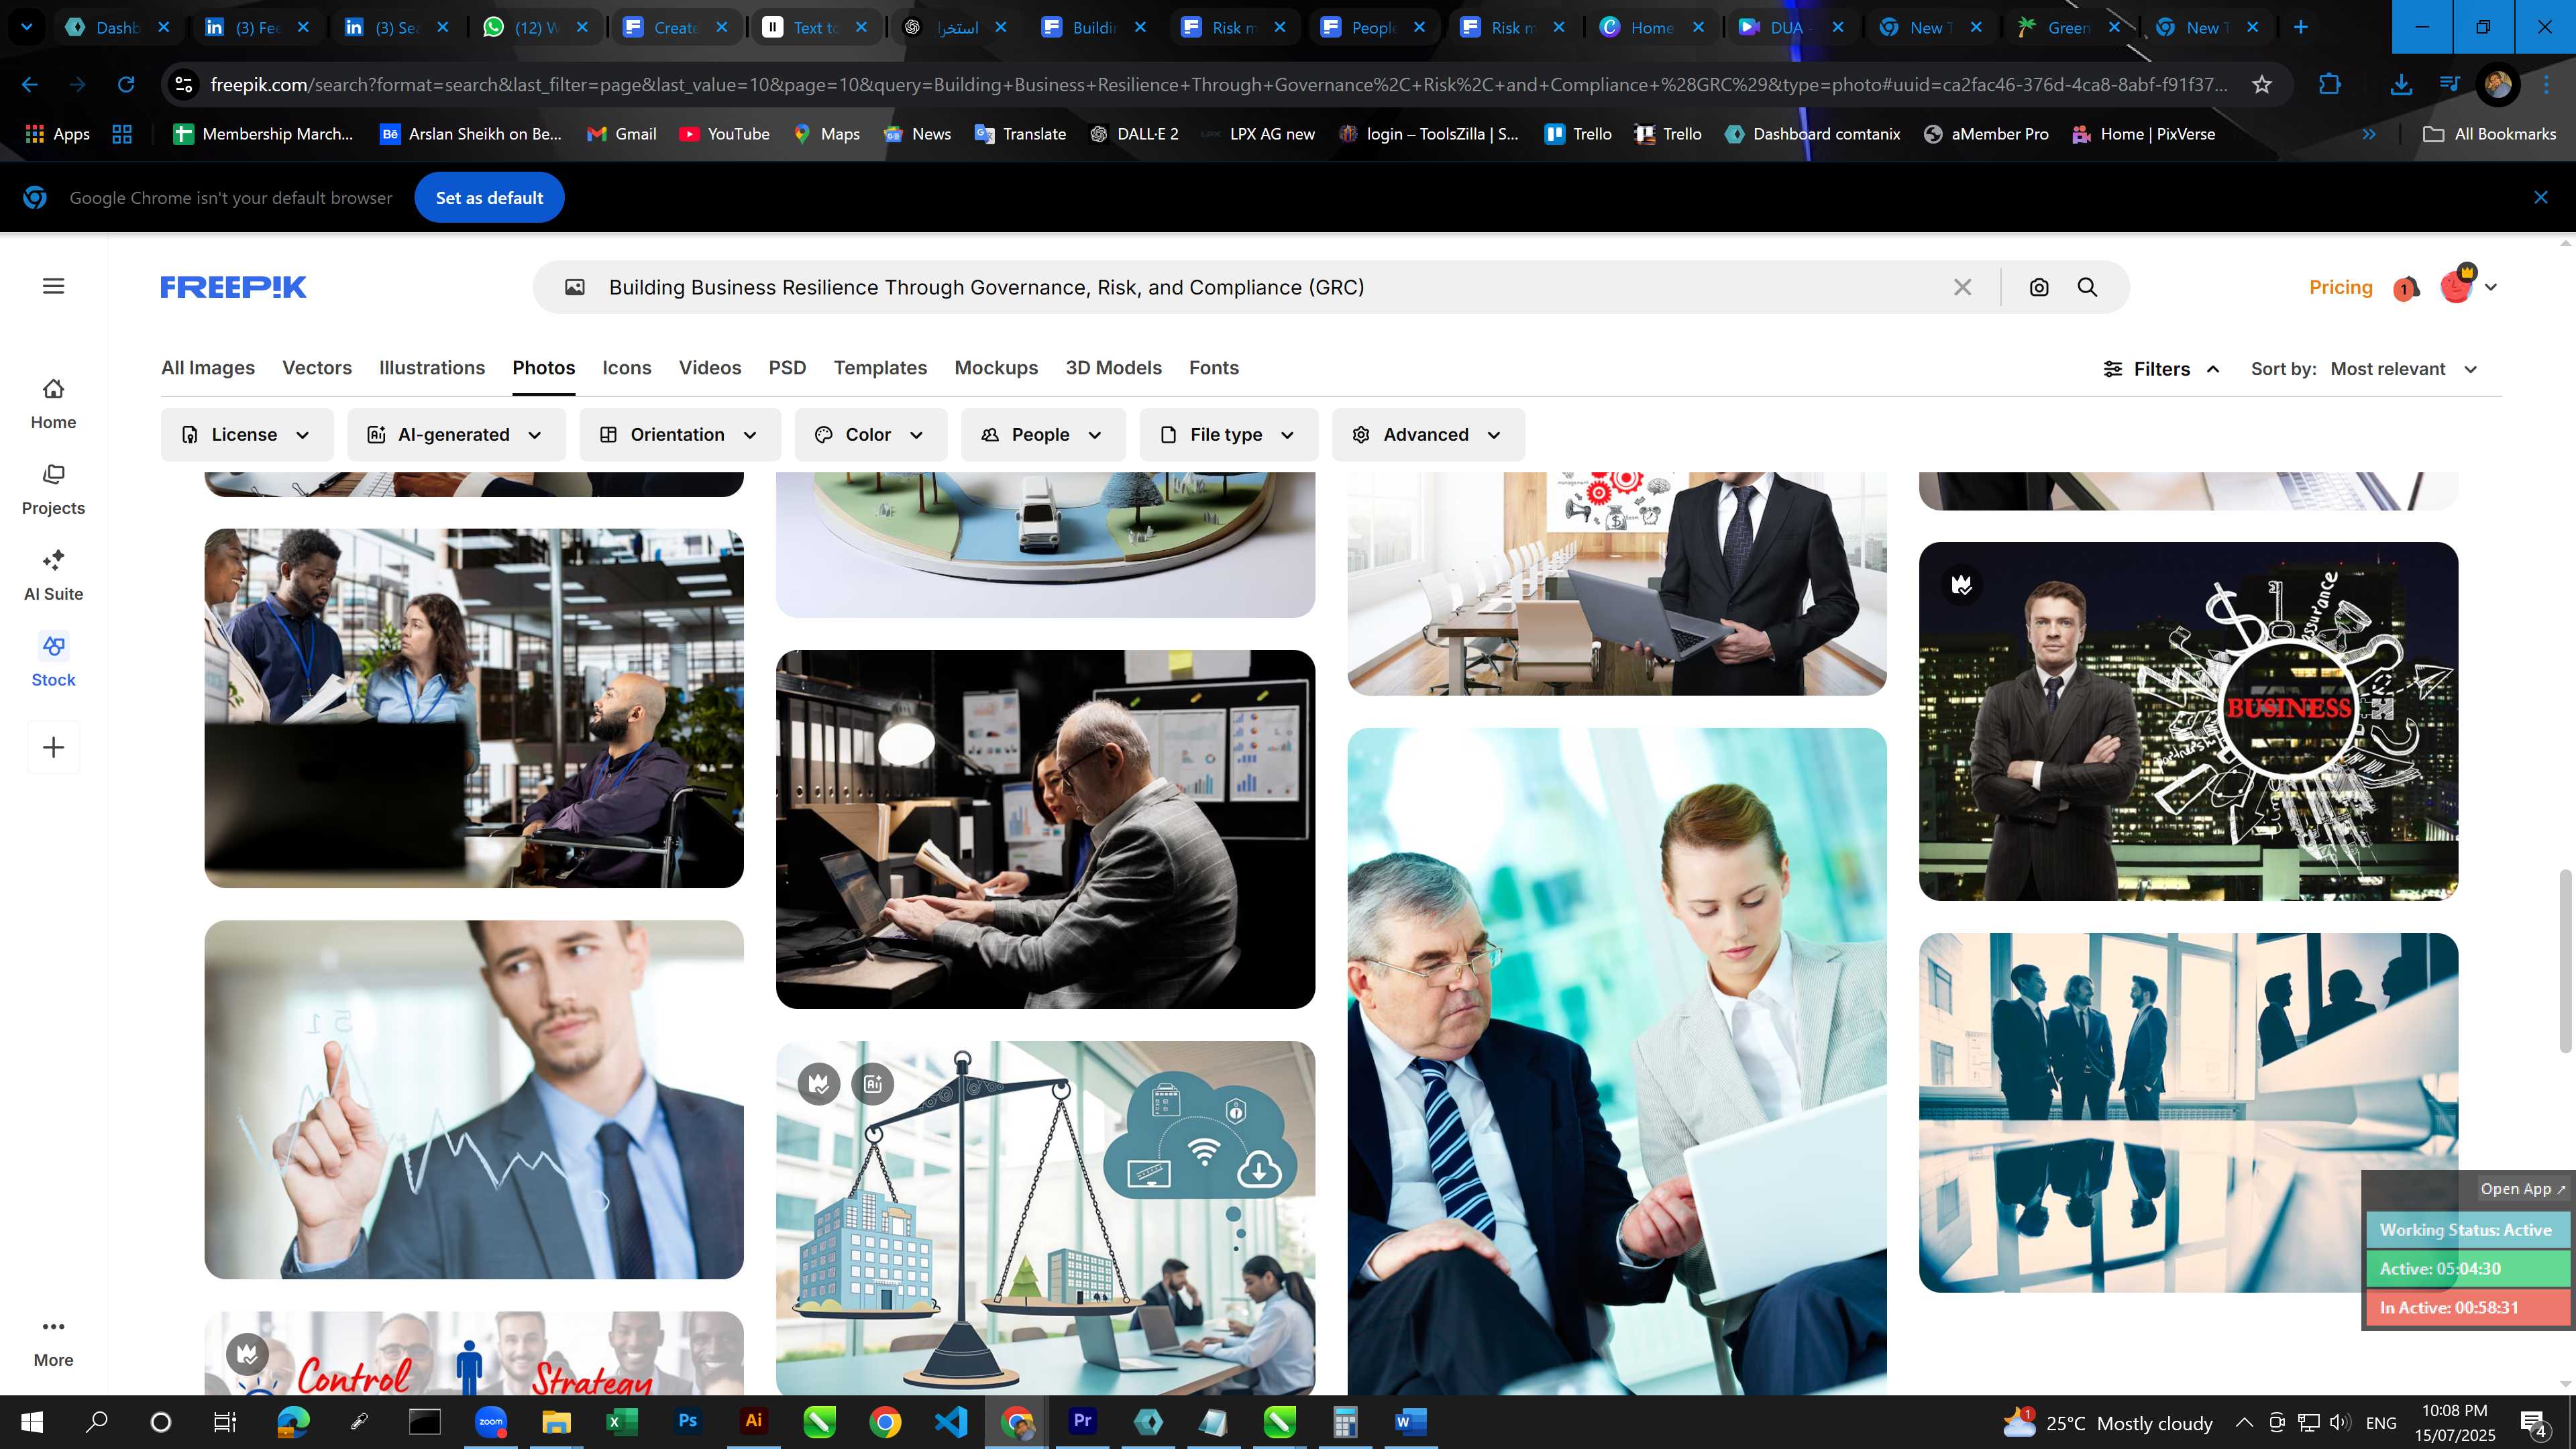Image resolution: width=2576 pixels, height=1449 pixels.
Task: Open Zoom from the taskbar
Action: (491, 1421)
